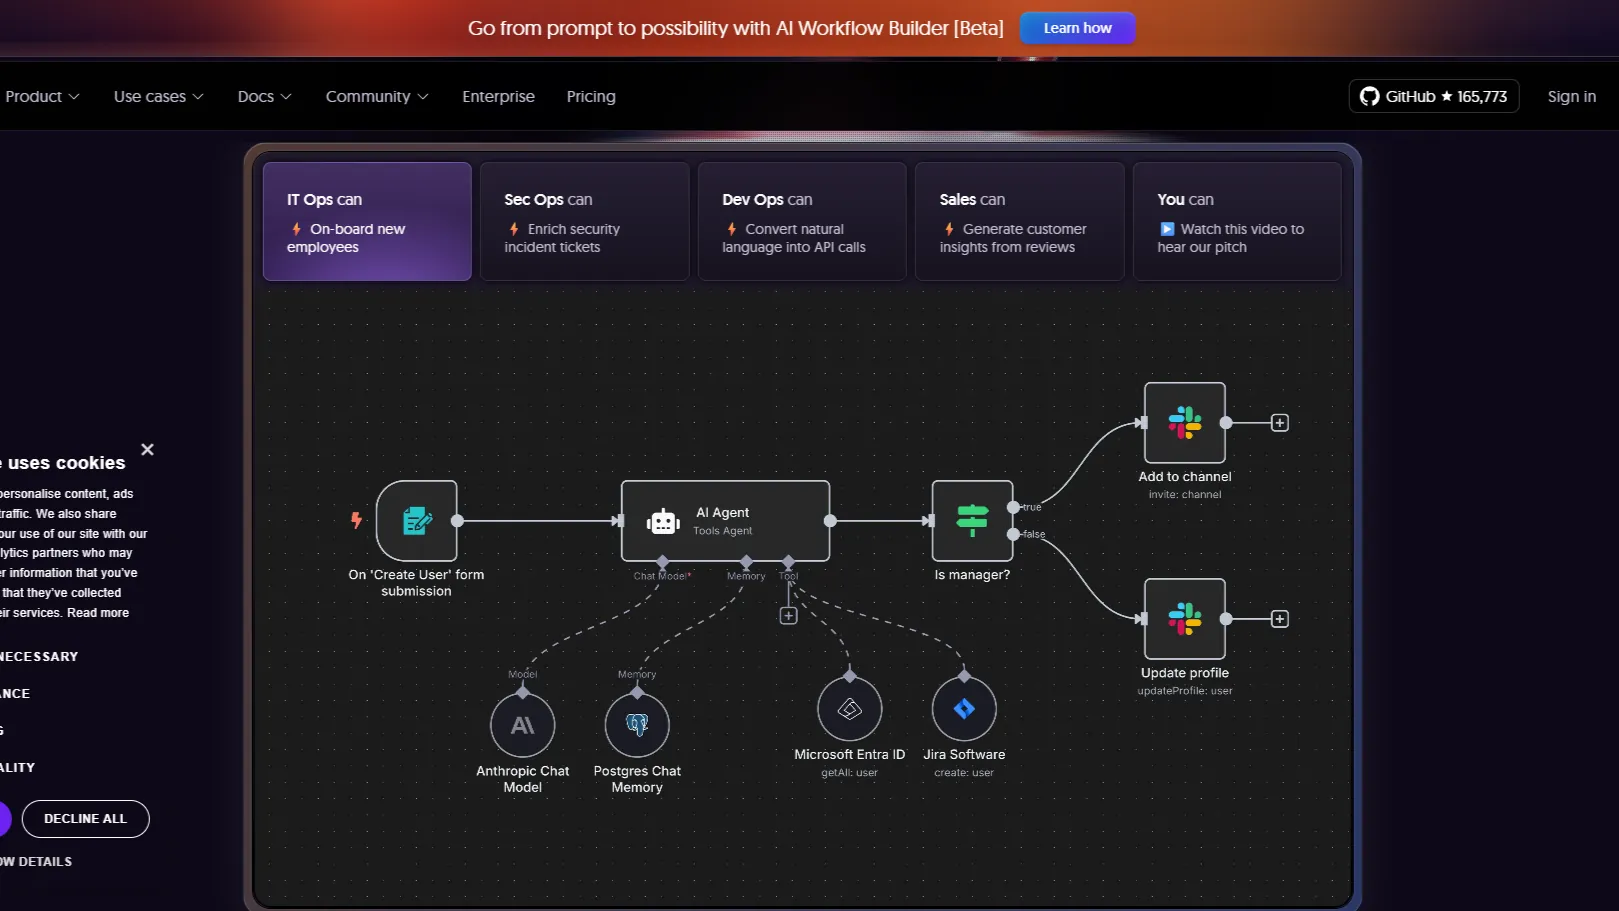Click the Microsoft Entra ID node icon
This screenshot has width=1619, height=911.
[849, 709]
